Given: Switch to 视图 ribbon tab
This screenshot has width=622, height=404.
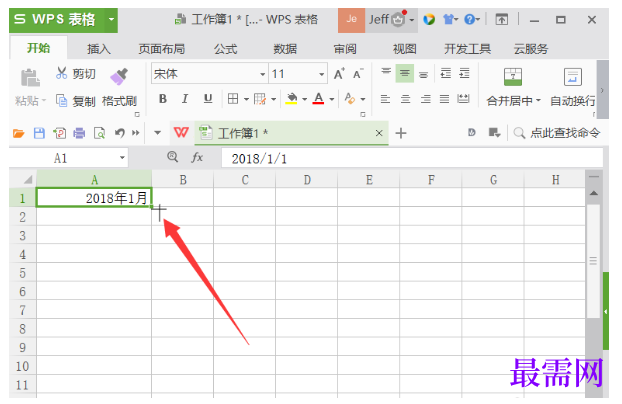Looking at the screenshot, I should 405,49.
